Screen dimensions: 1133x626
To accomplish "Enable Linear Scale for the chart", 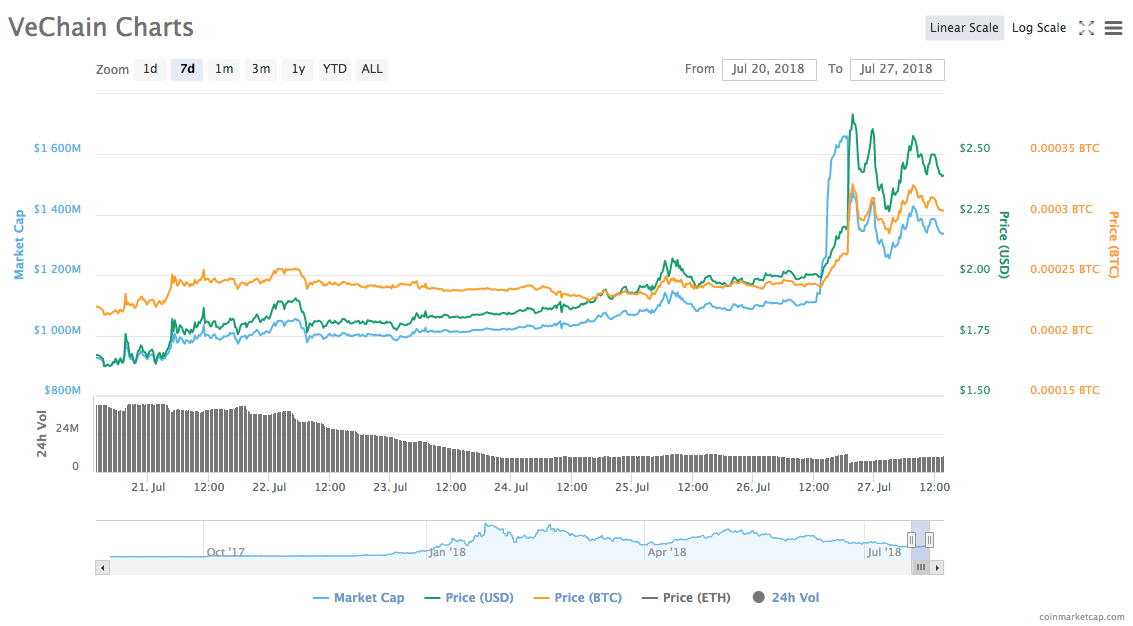I will coord(964,28).
